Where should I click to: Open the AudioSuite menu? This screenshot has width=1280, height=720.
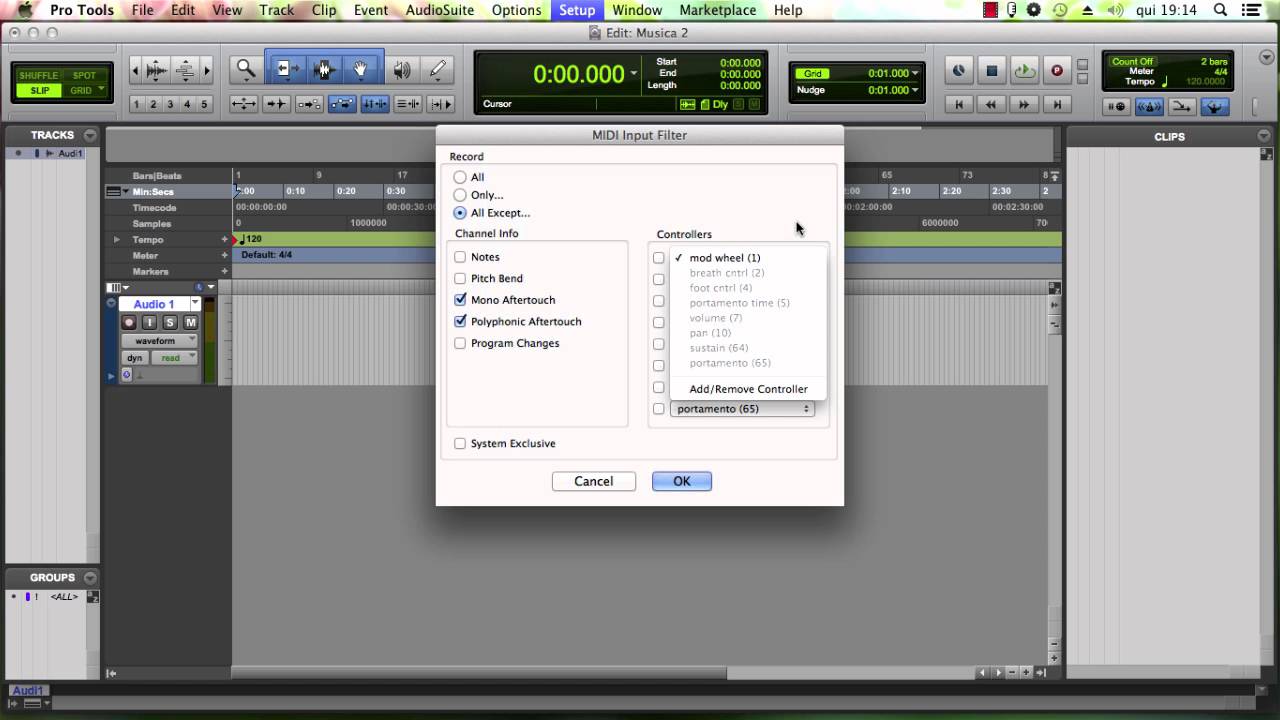tap(439, 10)
